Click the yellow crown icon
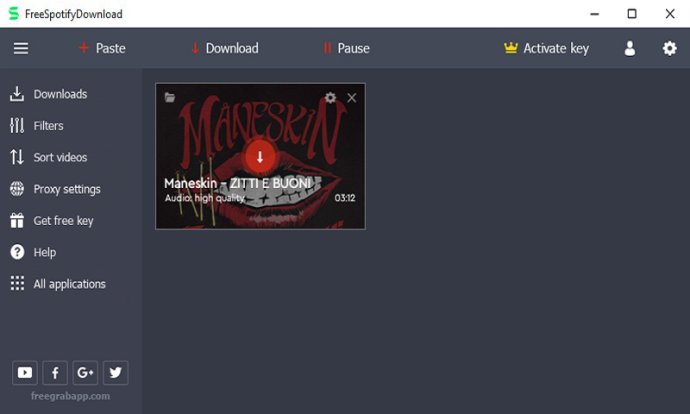The height and width of the screenshot is (414, 690). point(510,48)
